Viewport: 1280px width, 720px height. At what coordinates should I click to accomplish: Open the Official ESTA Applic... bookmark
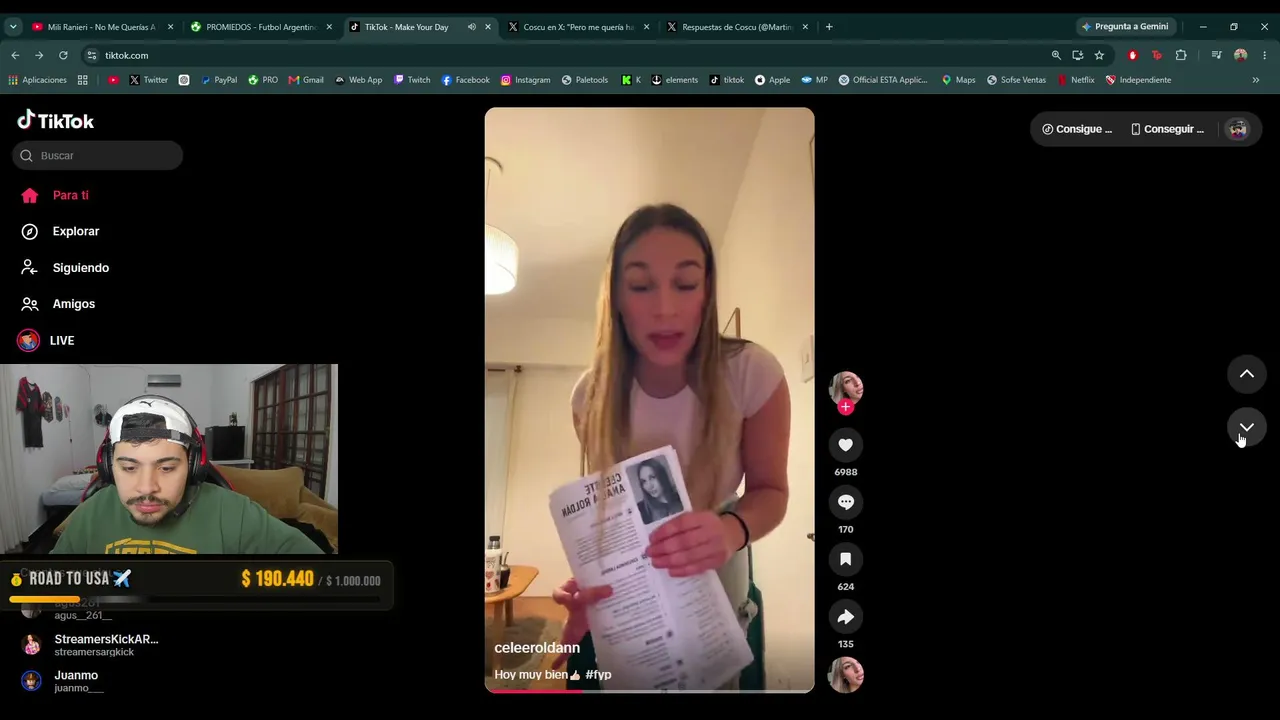tap(883, 80)
